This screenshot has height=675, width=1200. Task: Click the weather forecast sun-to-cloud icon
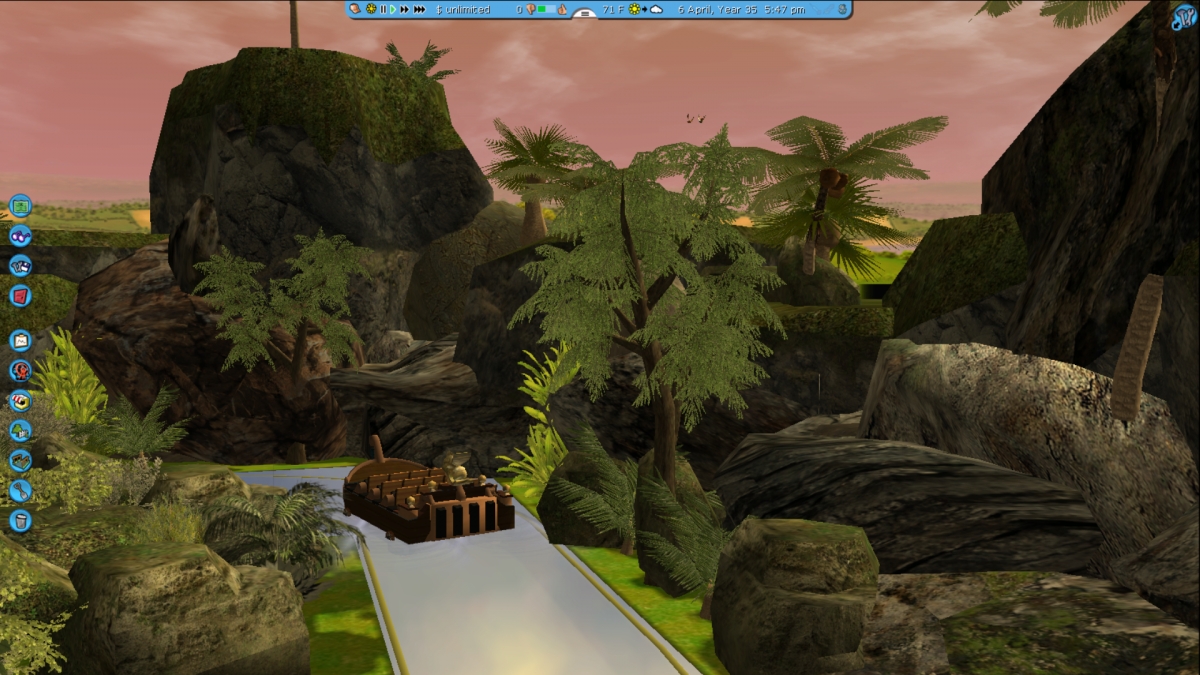(x=647, y=9)
